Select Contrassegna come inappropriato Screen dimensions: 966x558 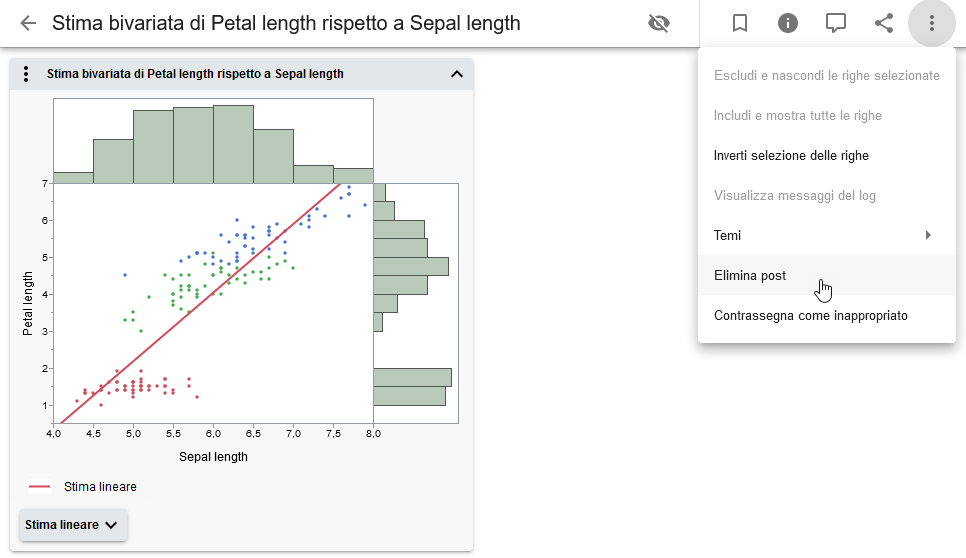pos(811,315)
